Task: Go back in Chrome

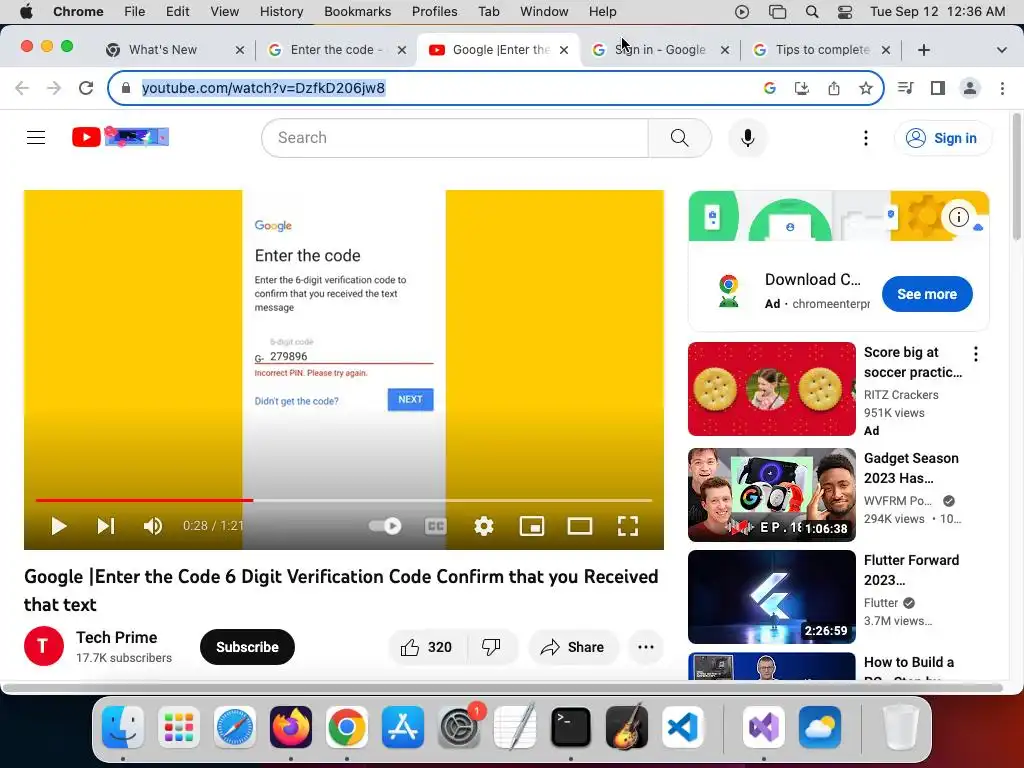Action: click(22, 88)
